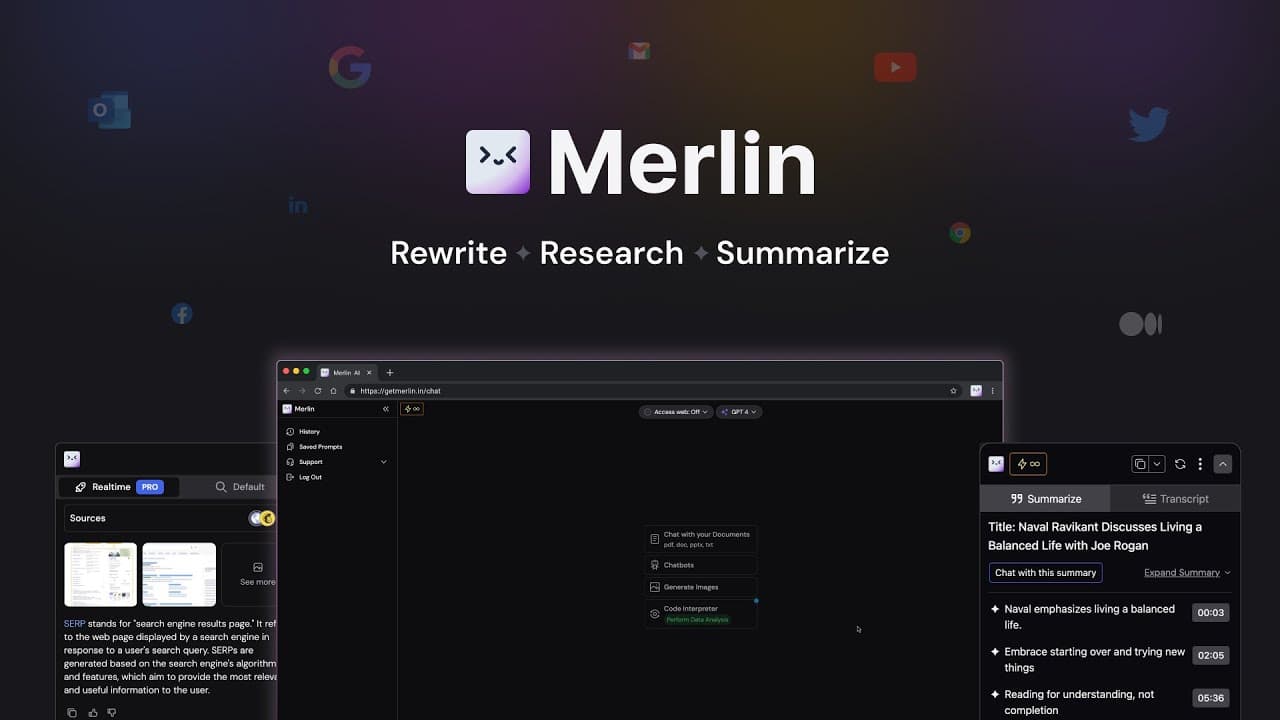Bookmark the page with star icon
The image size is (1280, 720).
953,391
